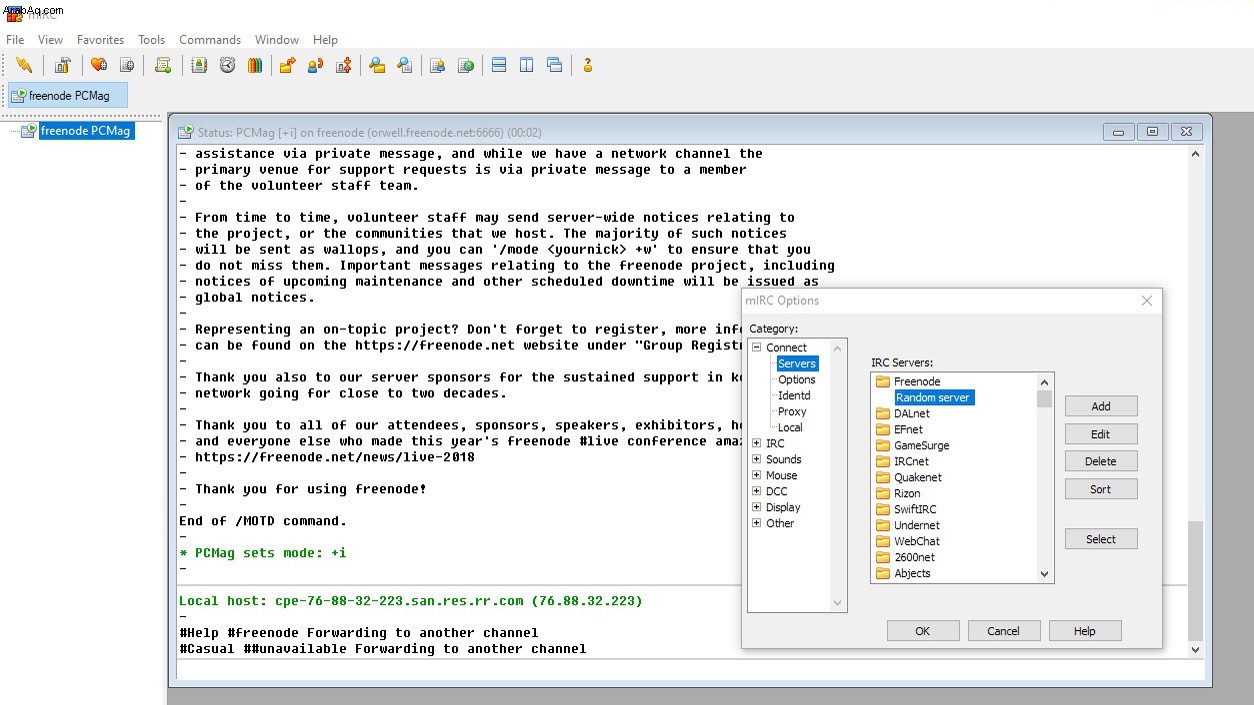This screenshot has height=705, width=1254.
Task: Open the Help menu in the menu bar
Action: tap(325, 40)
